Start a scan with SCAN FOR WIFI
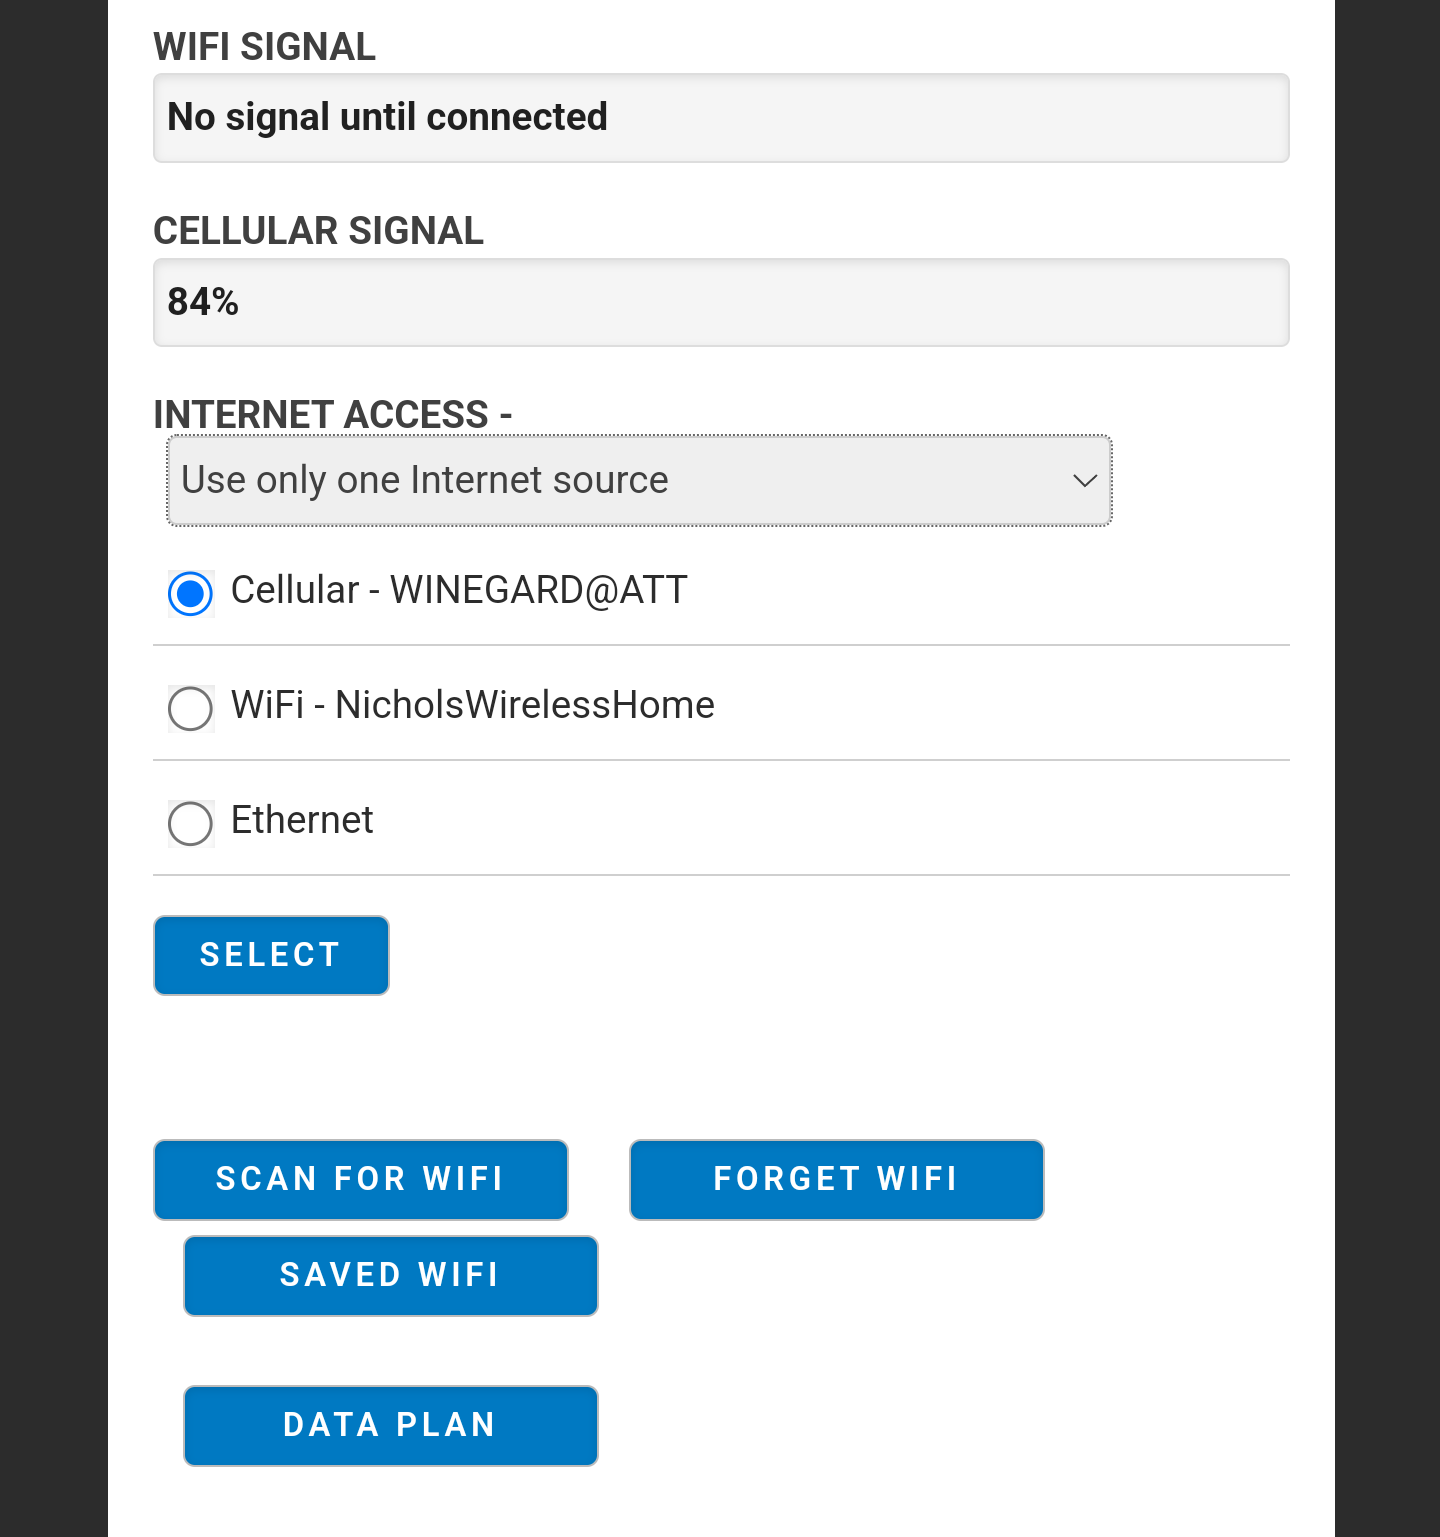Image resolution: width=1440 pixels, height=1537 pixels. (361, 1180)
